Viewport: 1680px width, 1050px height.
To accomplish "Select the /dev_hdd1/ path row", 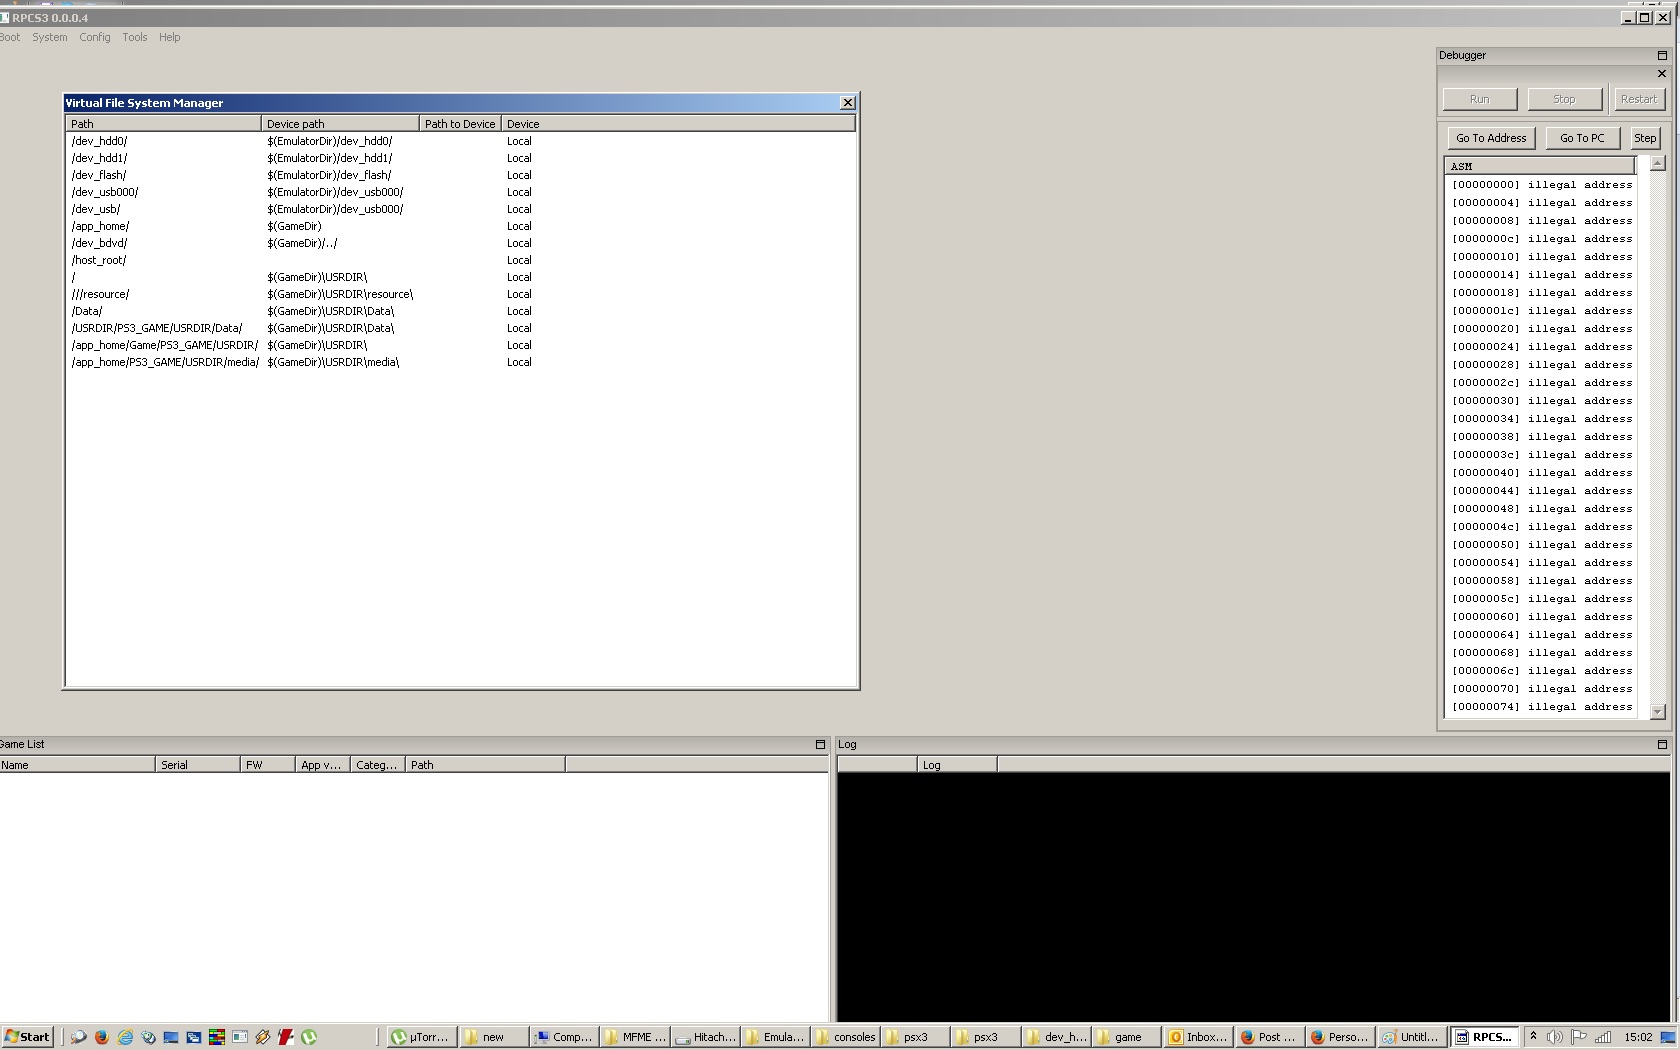I will (x=460, y=158).
